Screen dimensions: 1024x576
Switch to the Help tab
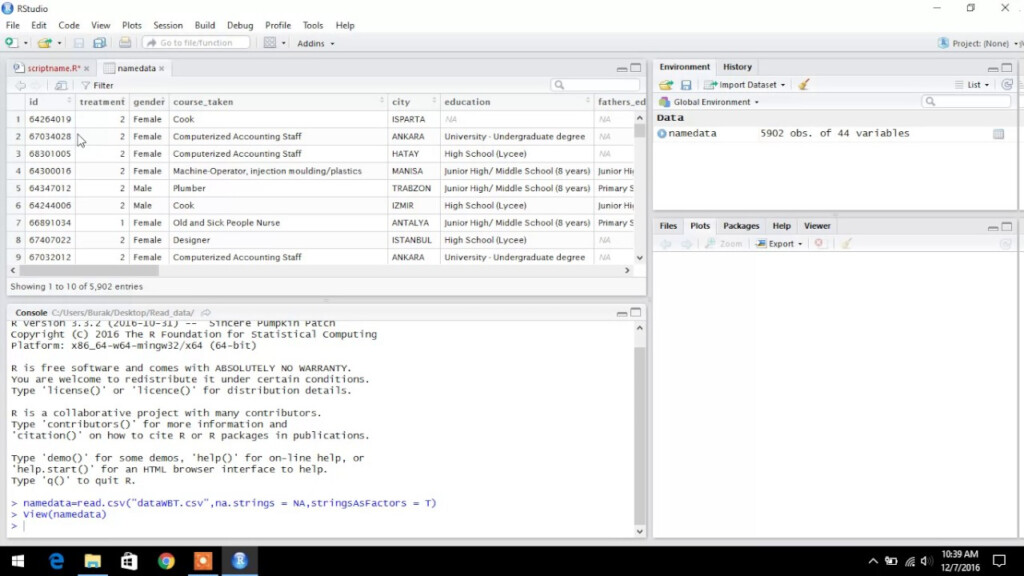(x=782, y=226)
